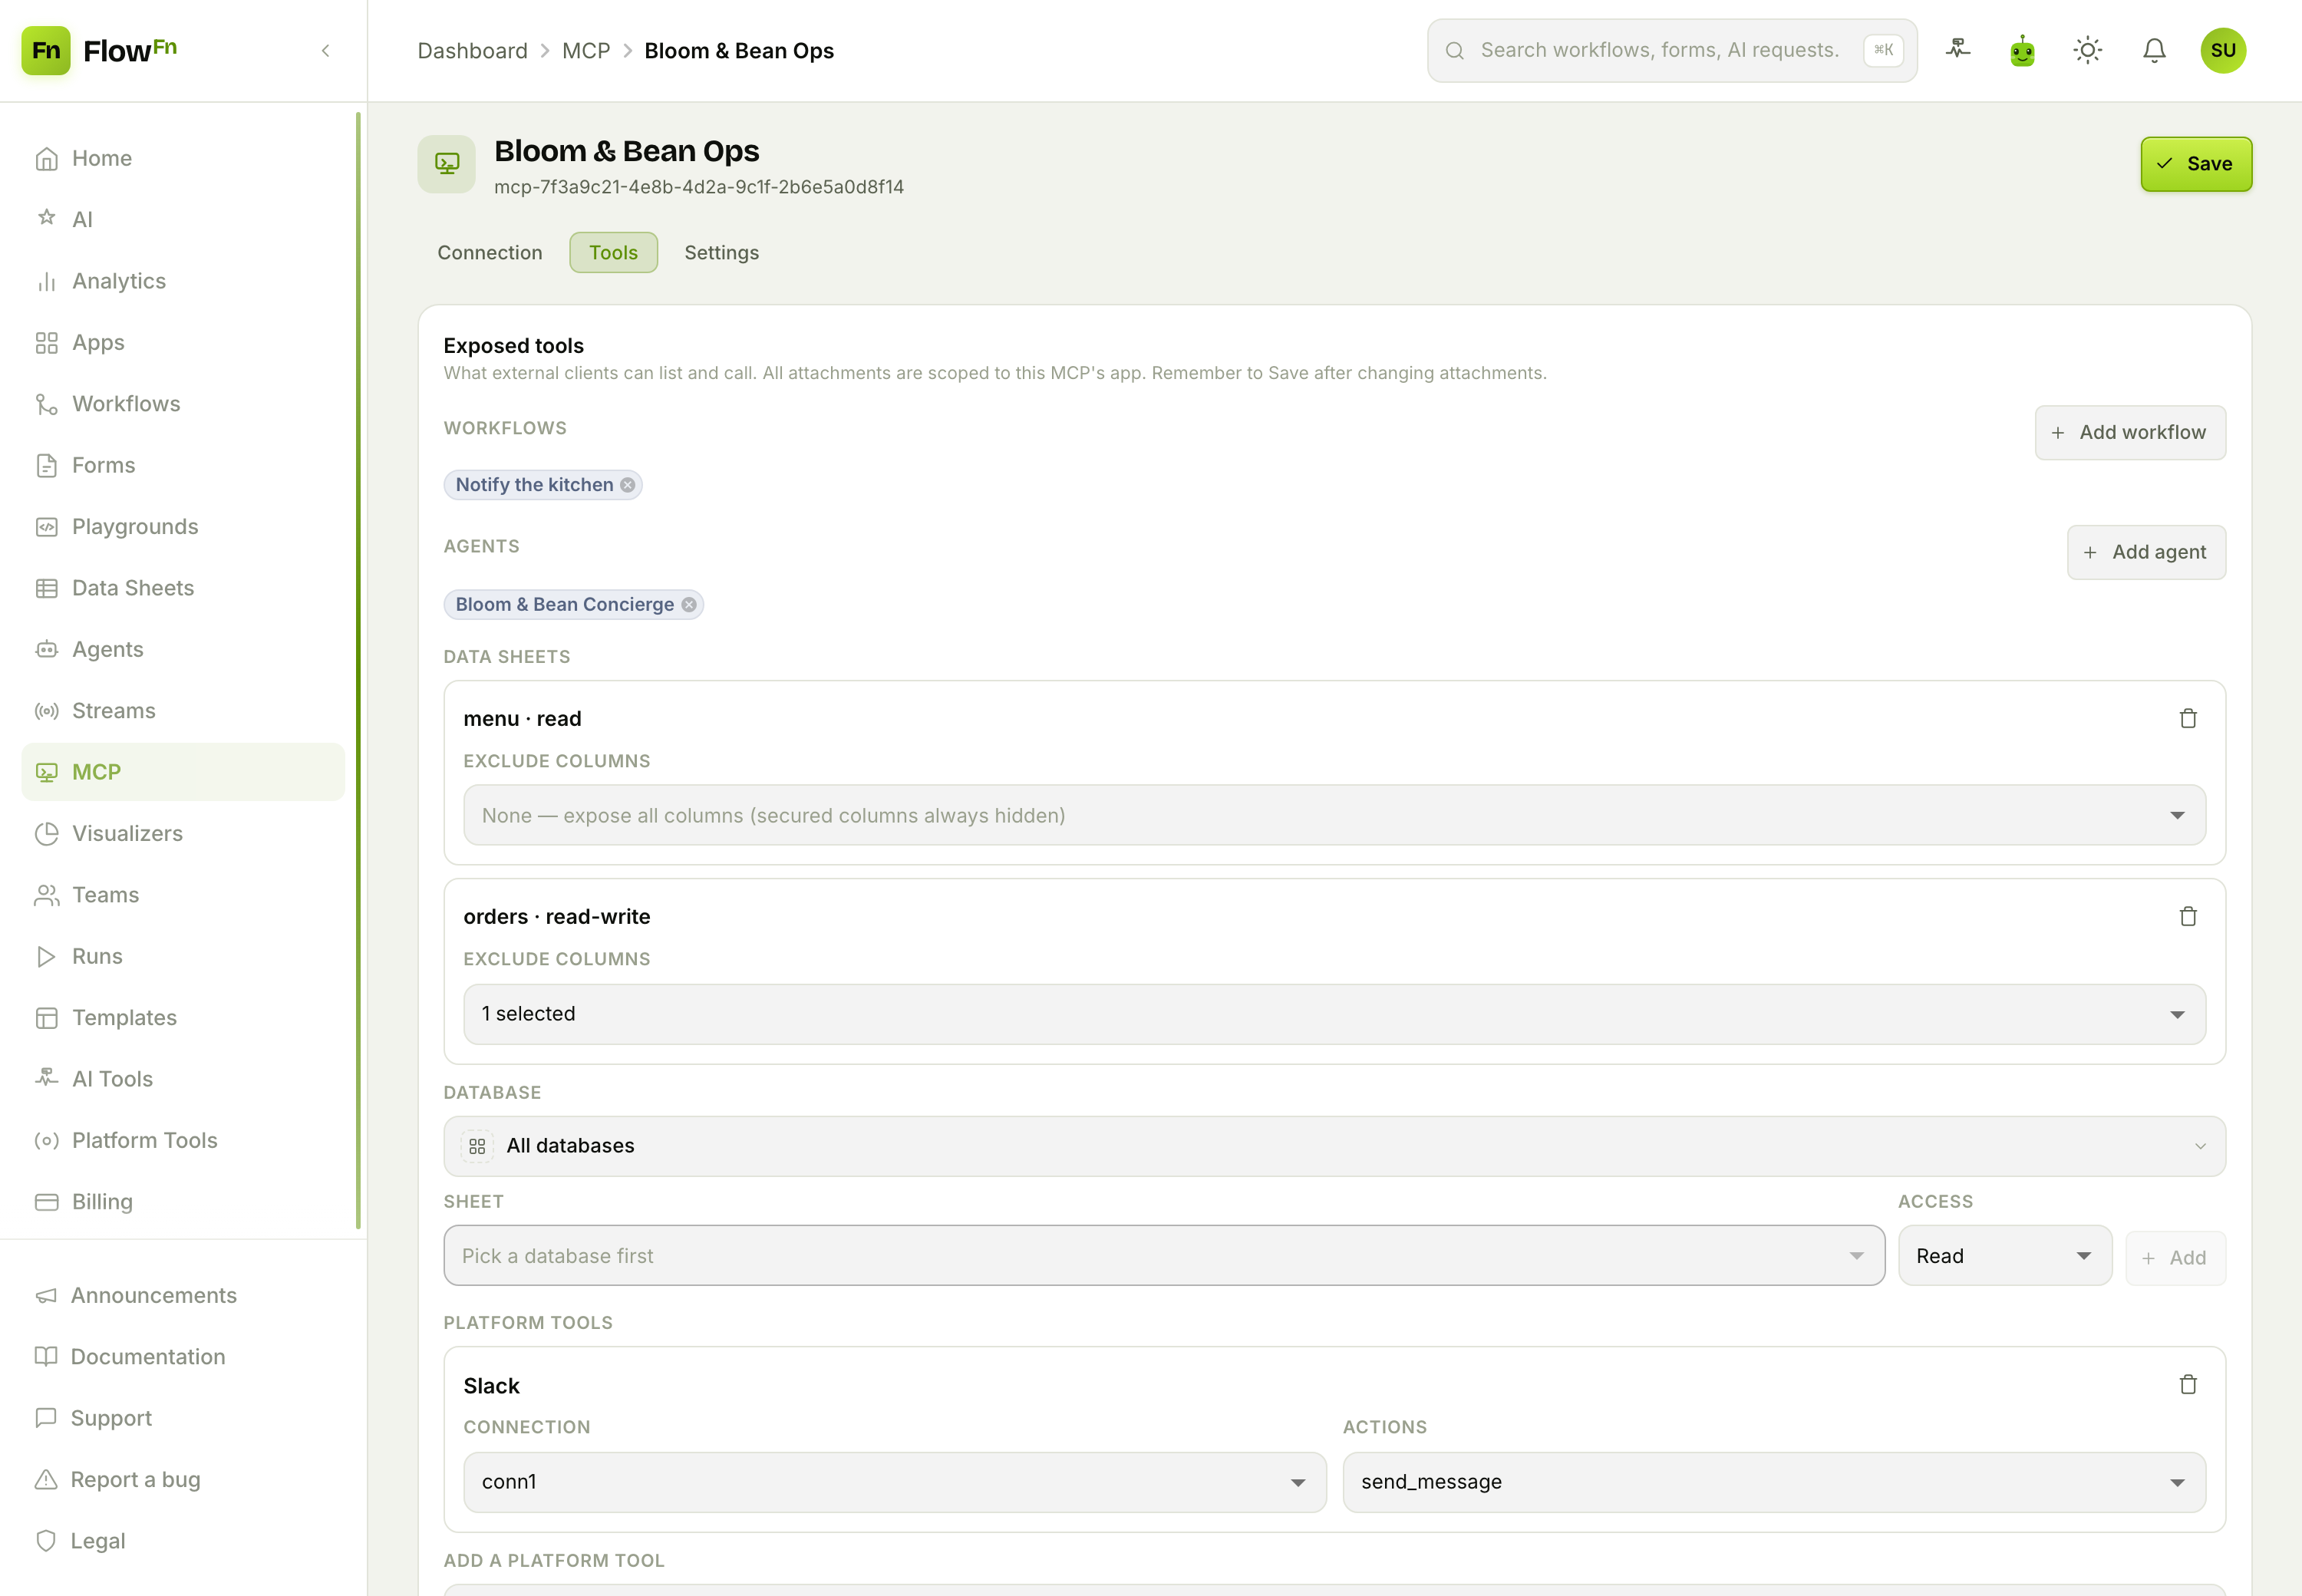Open Data Sheets in the sidebar
The height and width of the screenshot is (1596, 2302).
[183, 588]
